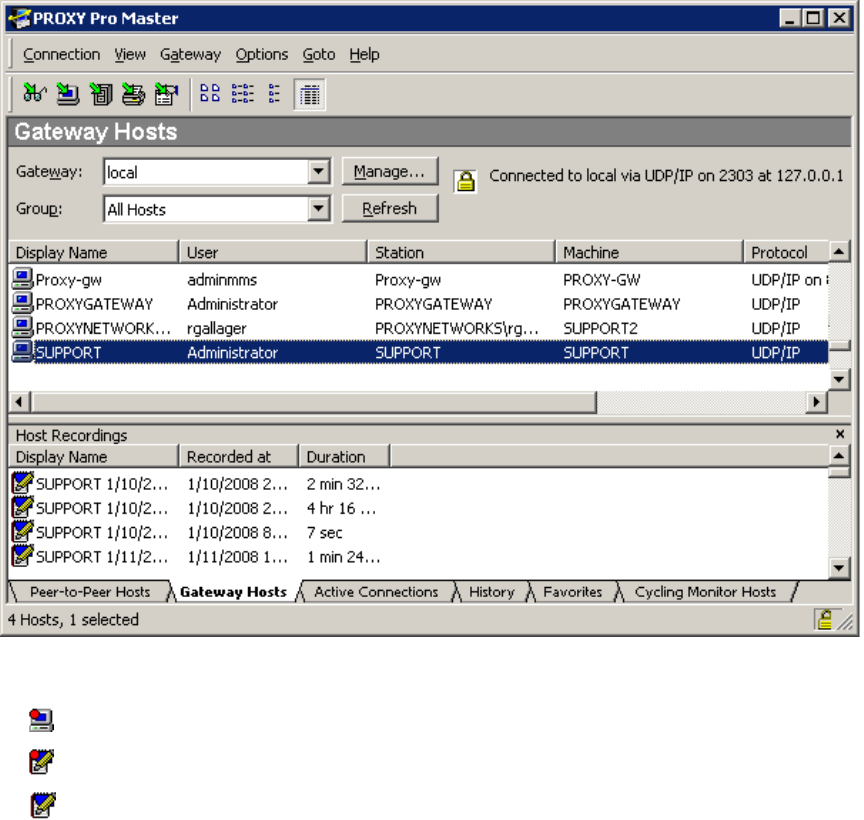Click '4 Hosts, 1 selected' status text
Image resolution: width=864 pixels, height=820 pixels.
[73, 619]
